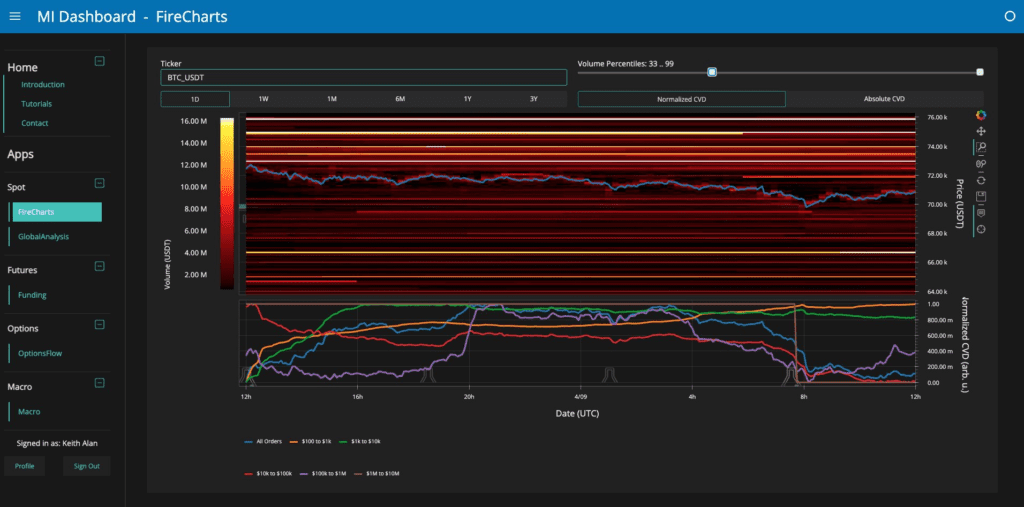This screenshot has width=1024, height=507.
Task: Save the chart using the Save icon
Action: pyautogui.click(x=981, y=196)
